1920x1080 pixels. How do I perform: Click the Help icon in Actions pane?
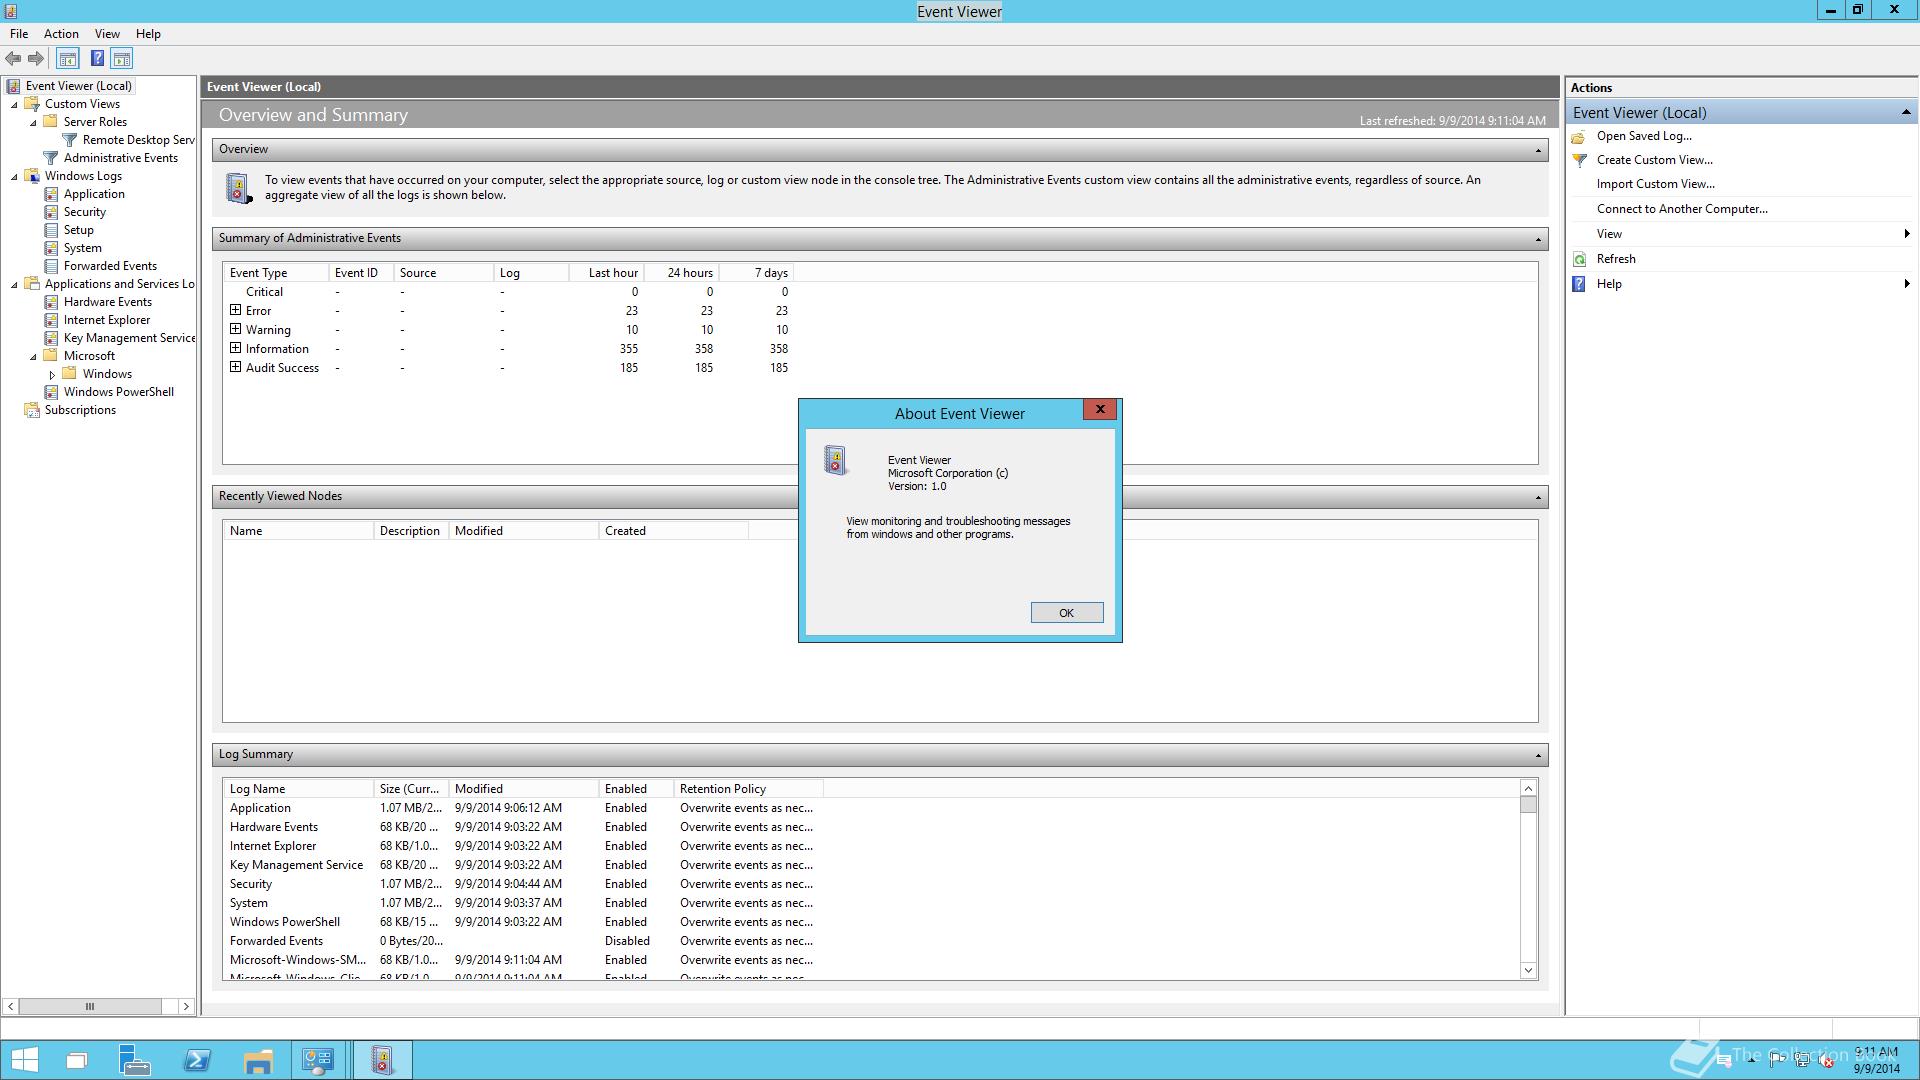1579,284
